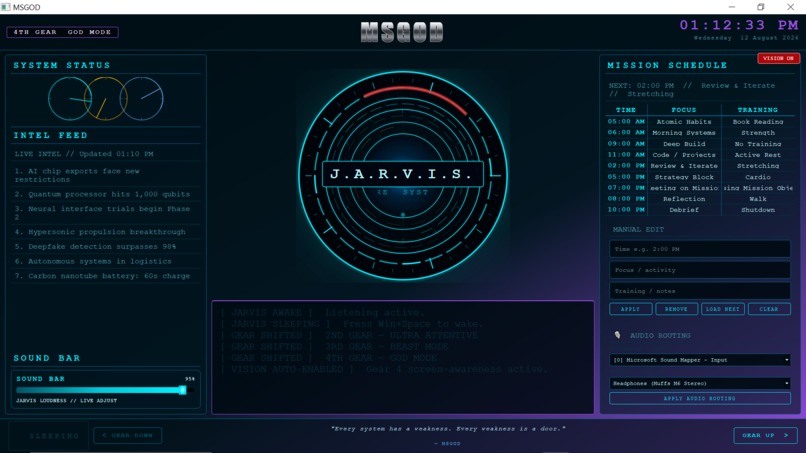Select the 05:00 PM Strategy Block row
The height and width of the screenshot is (453, 806).
700,177
